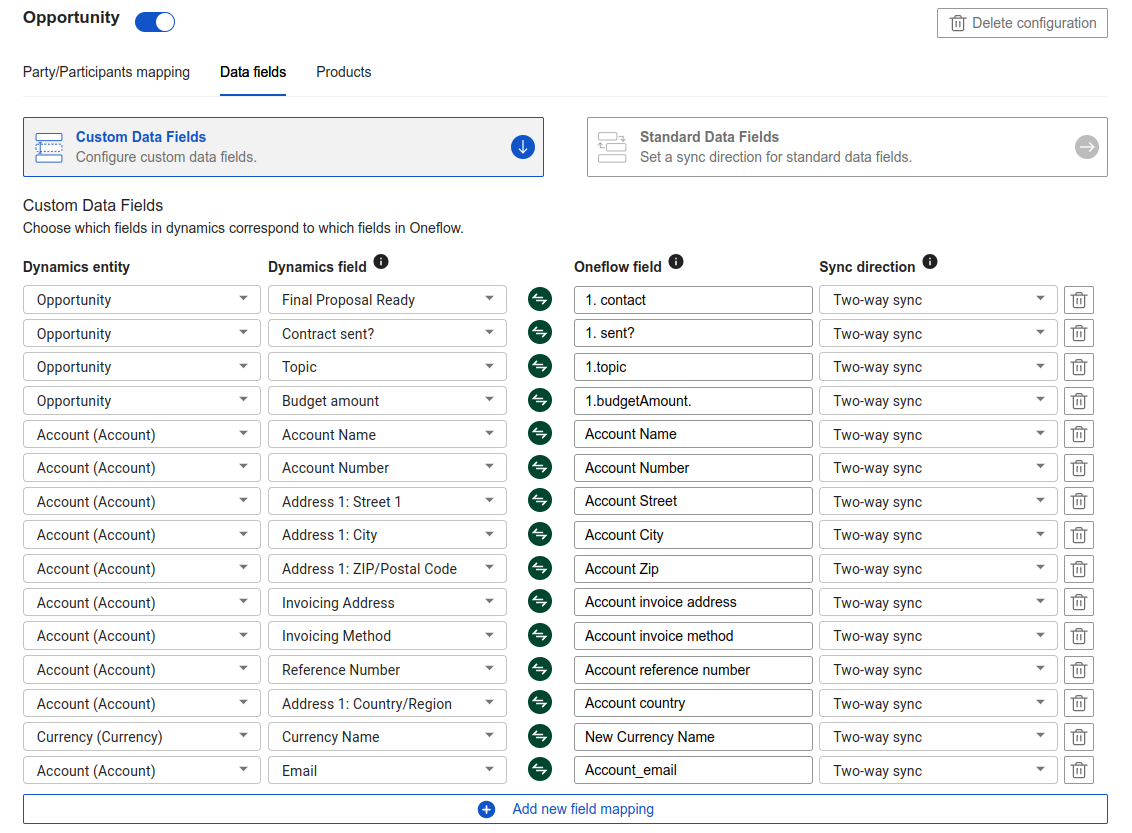The width and height of the screenshot is (1132, 833).
Task: Select the Data fields tab
Action: click(253, 72)
